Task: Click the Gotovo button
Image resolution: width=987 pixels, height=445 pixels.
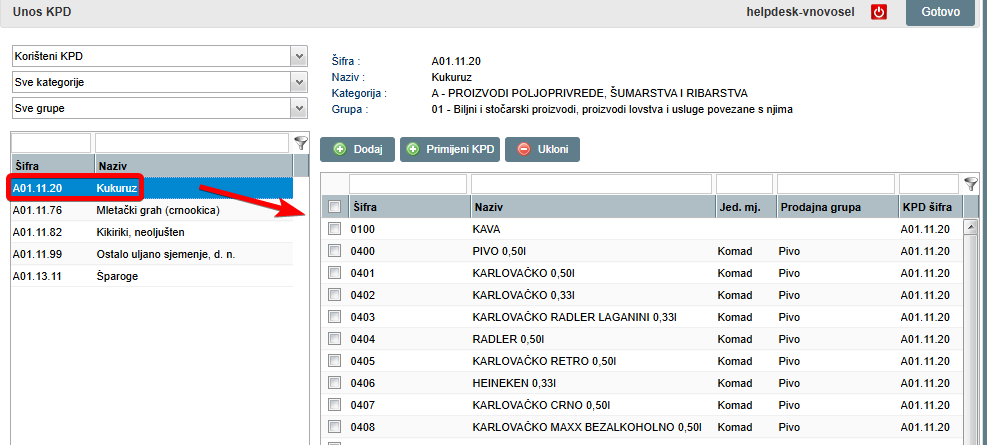Action: tap(939, 12)
